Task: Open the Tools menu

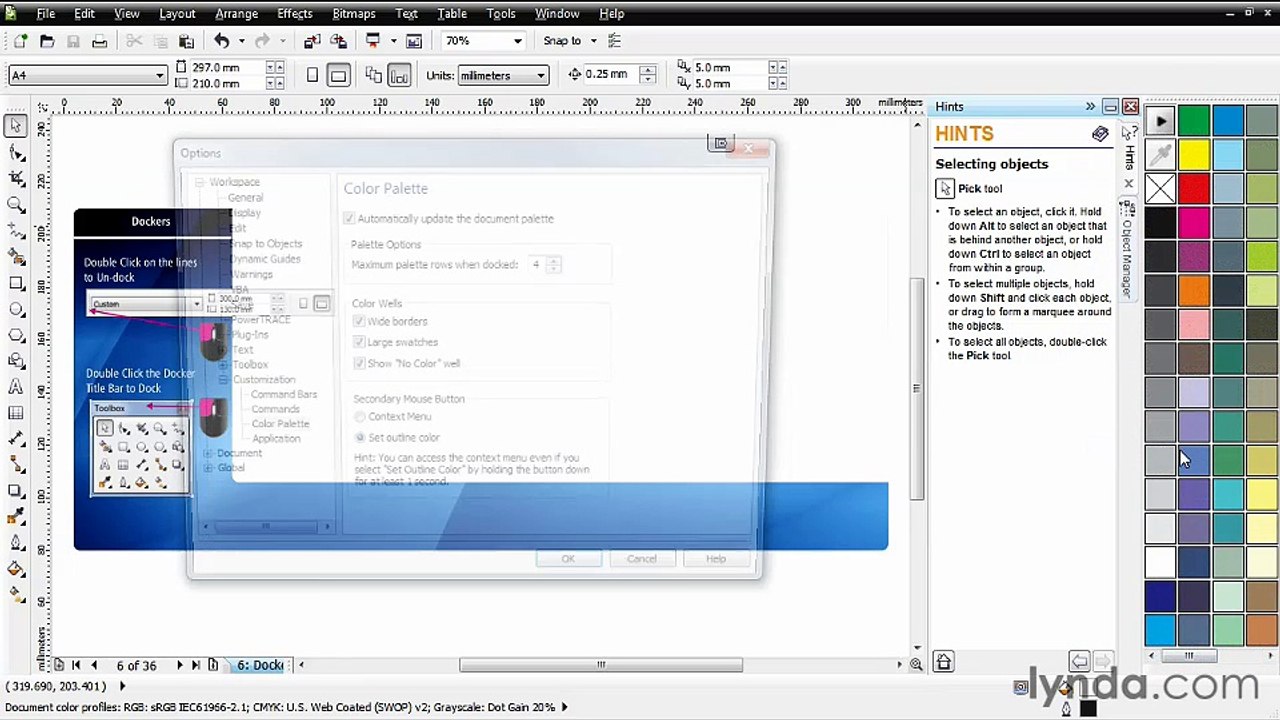Action: coord(501,13)
